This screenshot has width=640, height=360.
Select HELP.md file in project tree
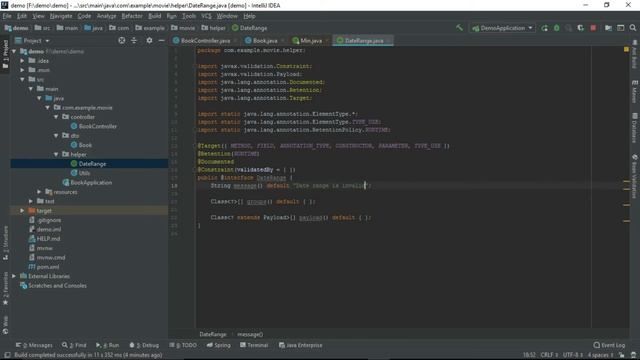tap(44, 239)
